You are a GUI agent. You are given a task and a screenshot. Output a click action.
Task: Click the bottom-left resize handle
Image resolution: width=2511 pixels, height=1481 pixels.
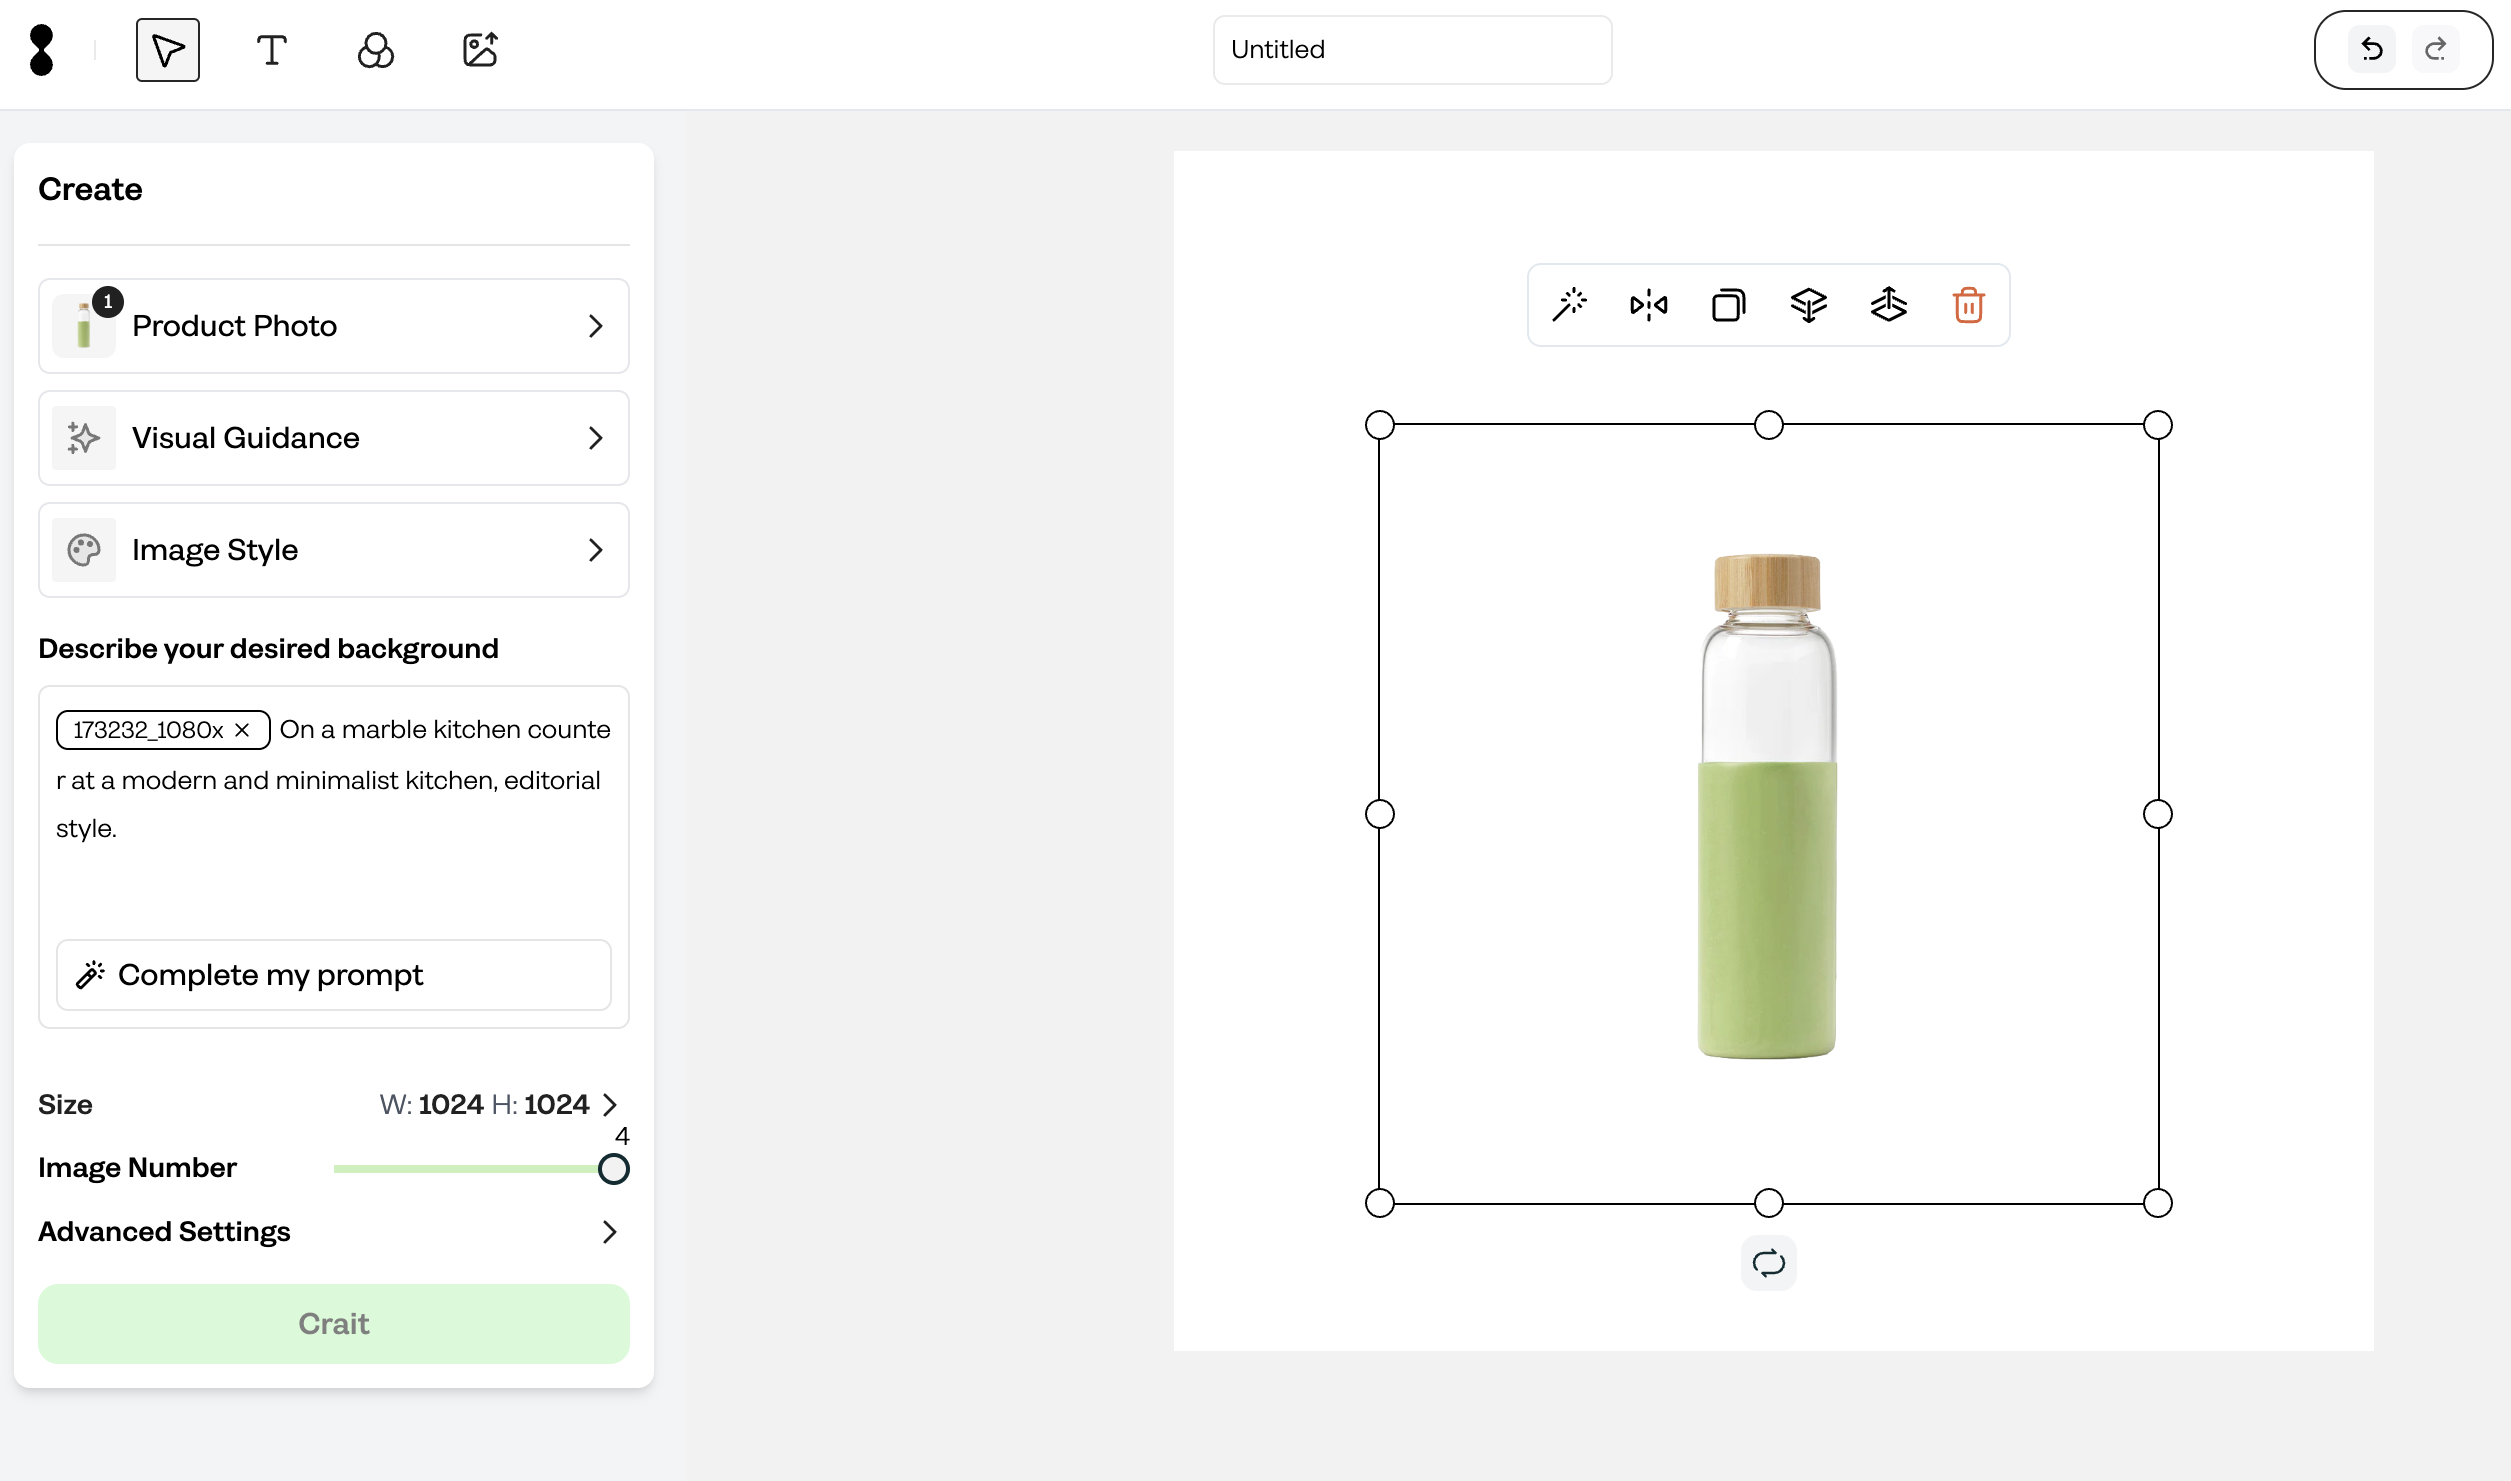tap(1380, 1203)
